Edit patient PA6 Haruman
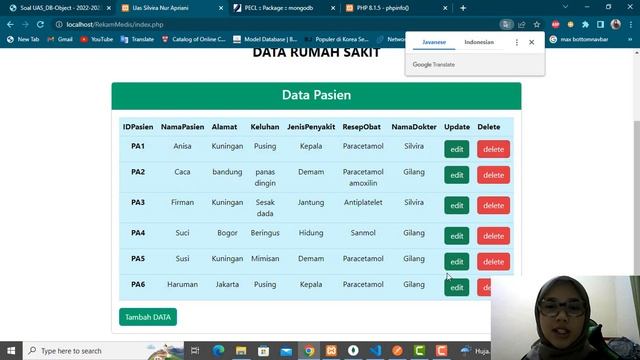This screenshot has width=640, height=360. (x=456, y=287)
